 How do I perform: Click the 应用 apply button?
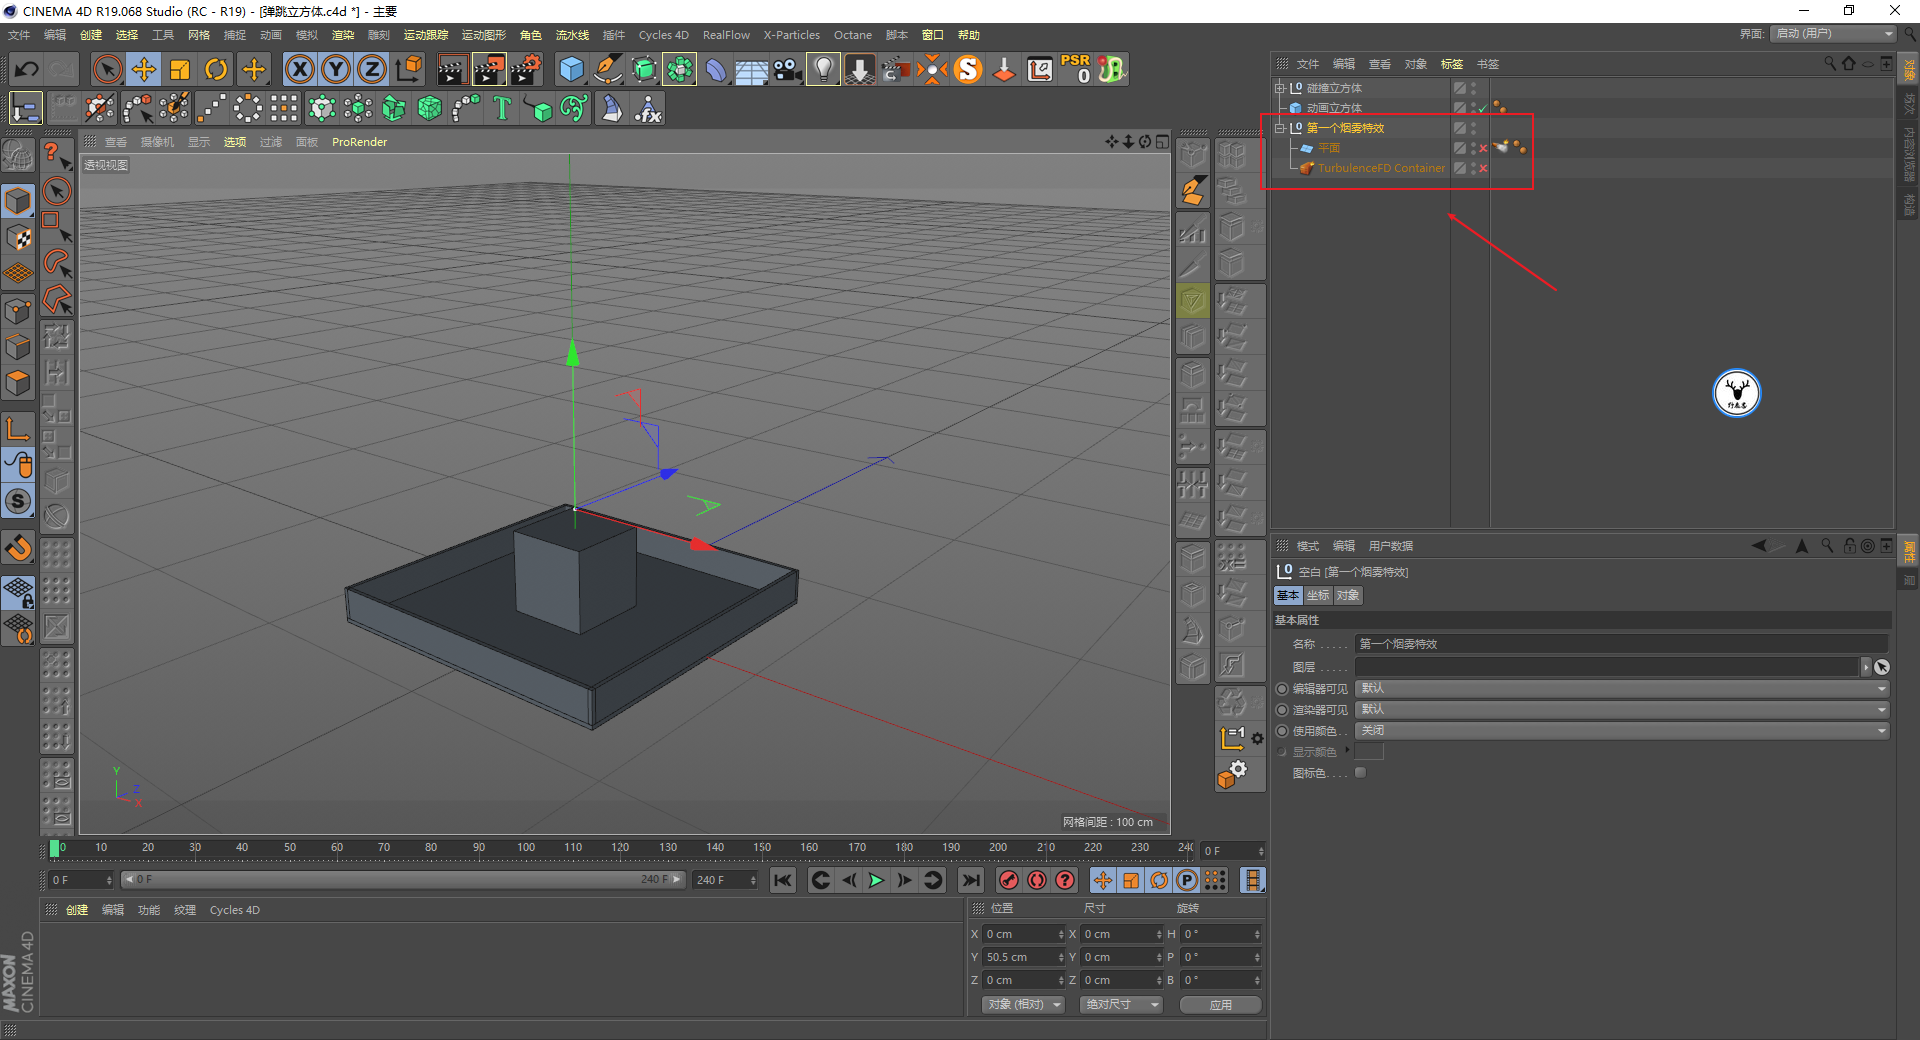pyautogui.click(x=1220, y=1005)
